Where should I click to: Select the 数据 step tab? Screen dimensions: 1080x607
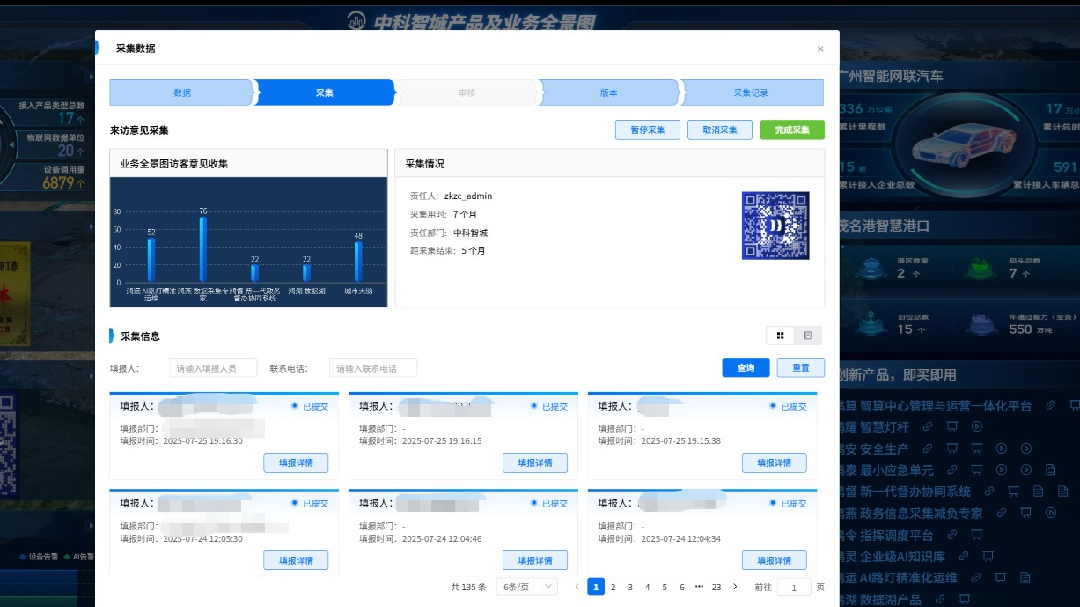181,92
